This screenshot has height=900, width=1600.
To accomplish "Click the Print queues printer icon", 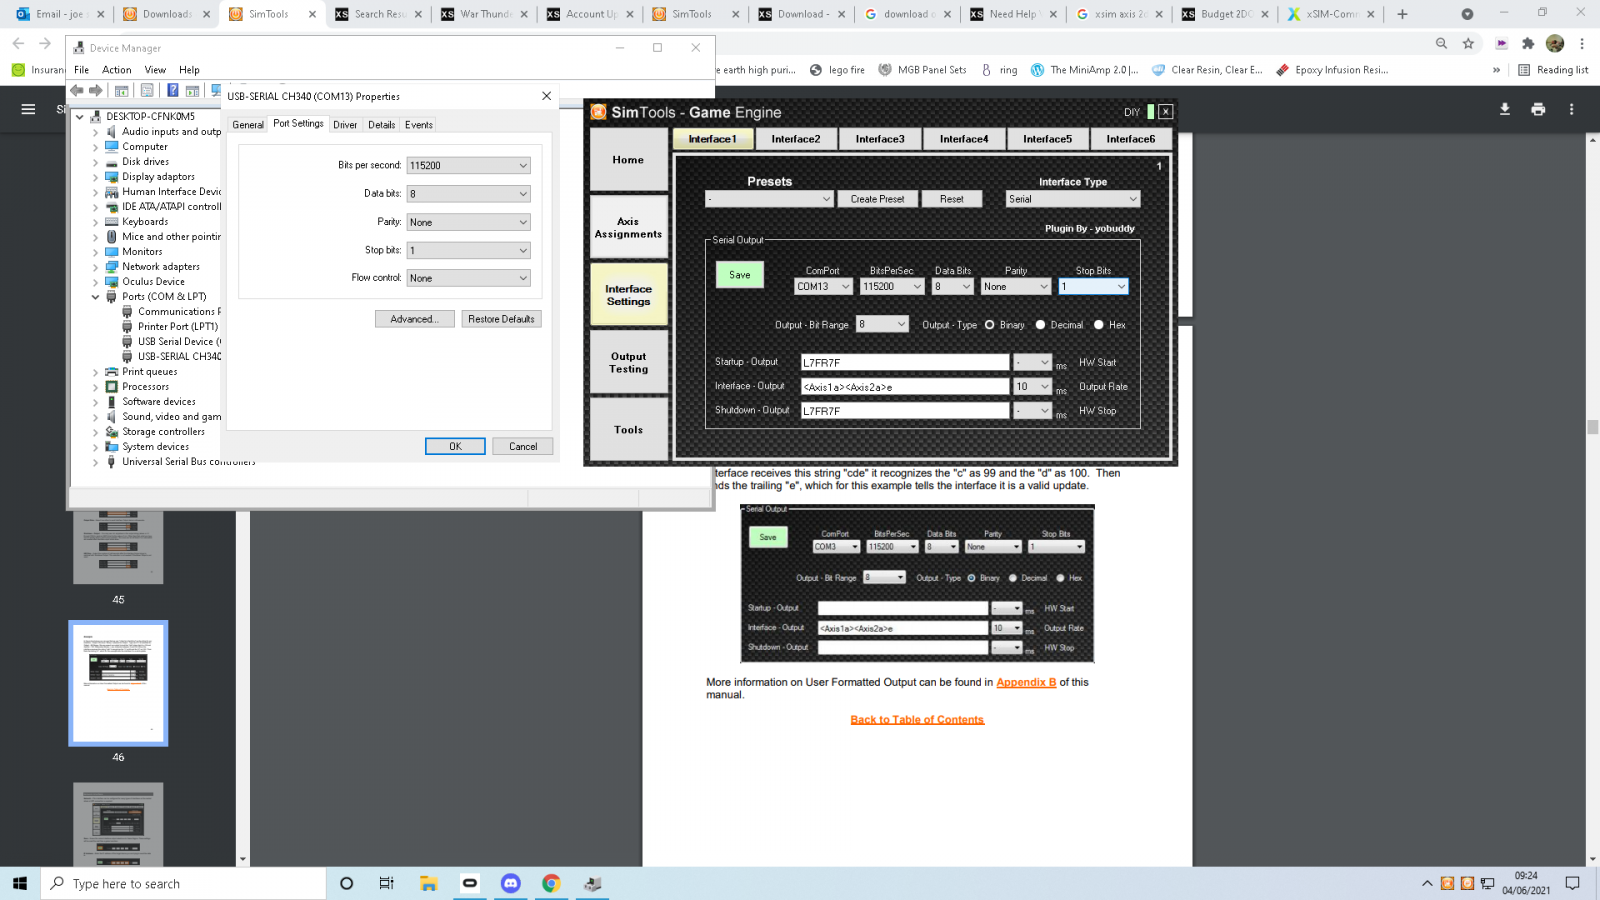I will coord(112,372).
